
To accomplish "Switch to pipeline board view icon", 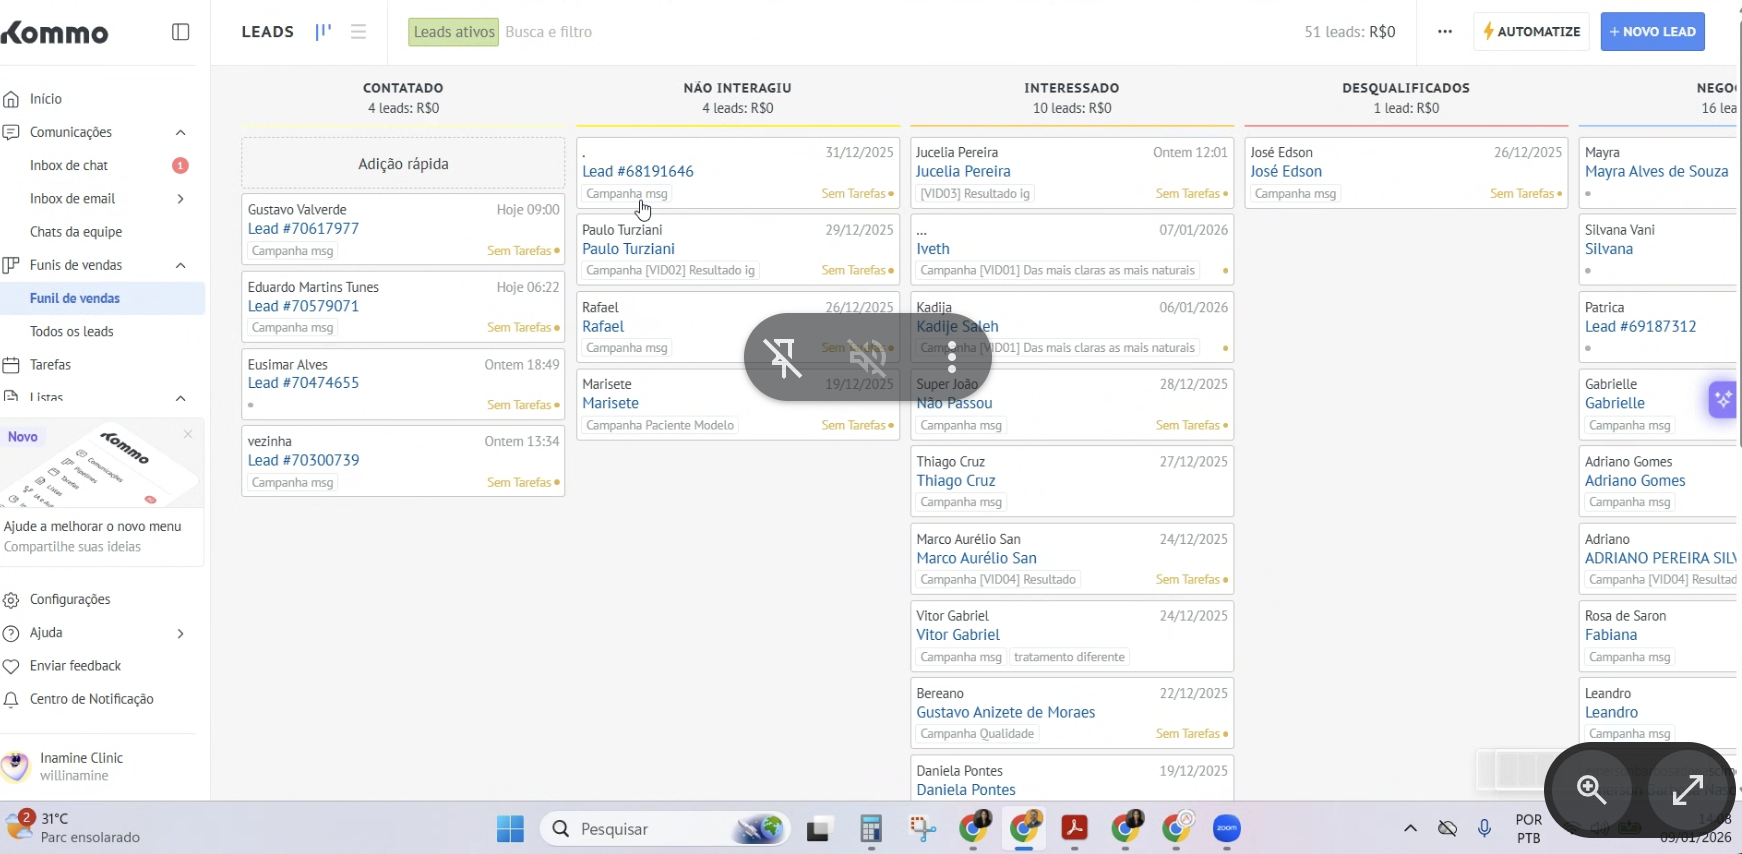I will [323, 32].
